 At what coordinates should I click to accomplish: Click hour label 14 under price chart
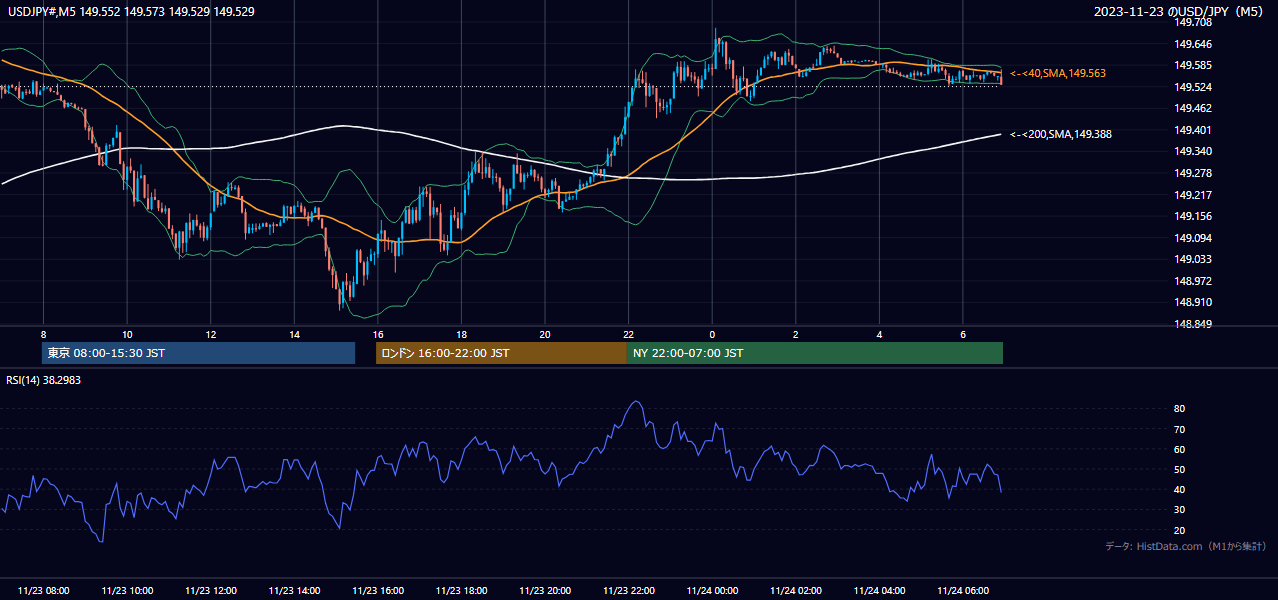pos(294,334)
